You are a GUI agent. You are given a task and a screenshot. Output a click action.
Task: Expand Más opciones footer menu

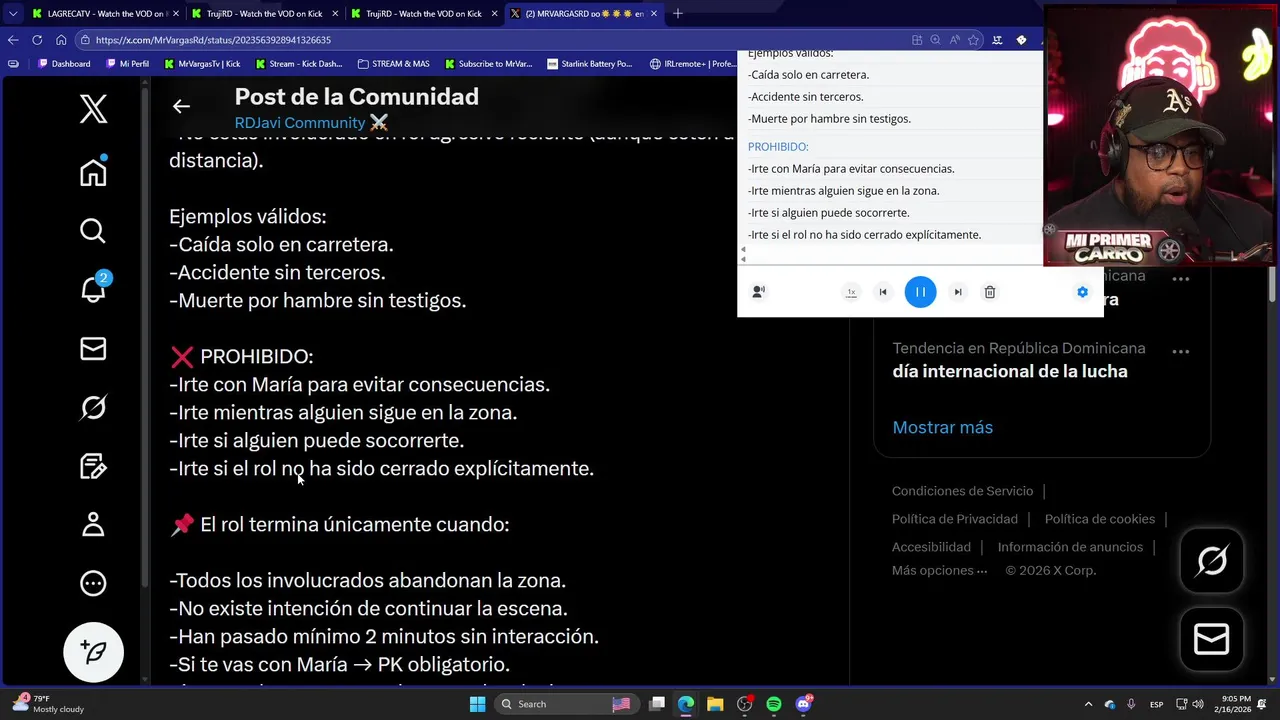tap(939, 570)
